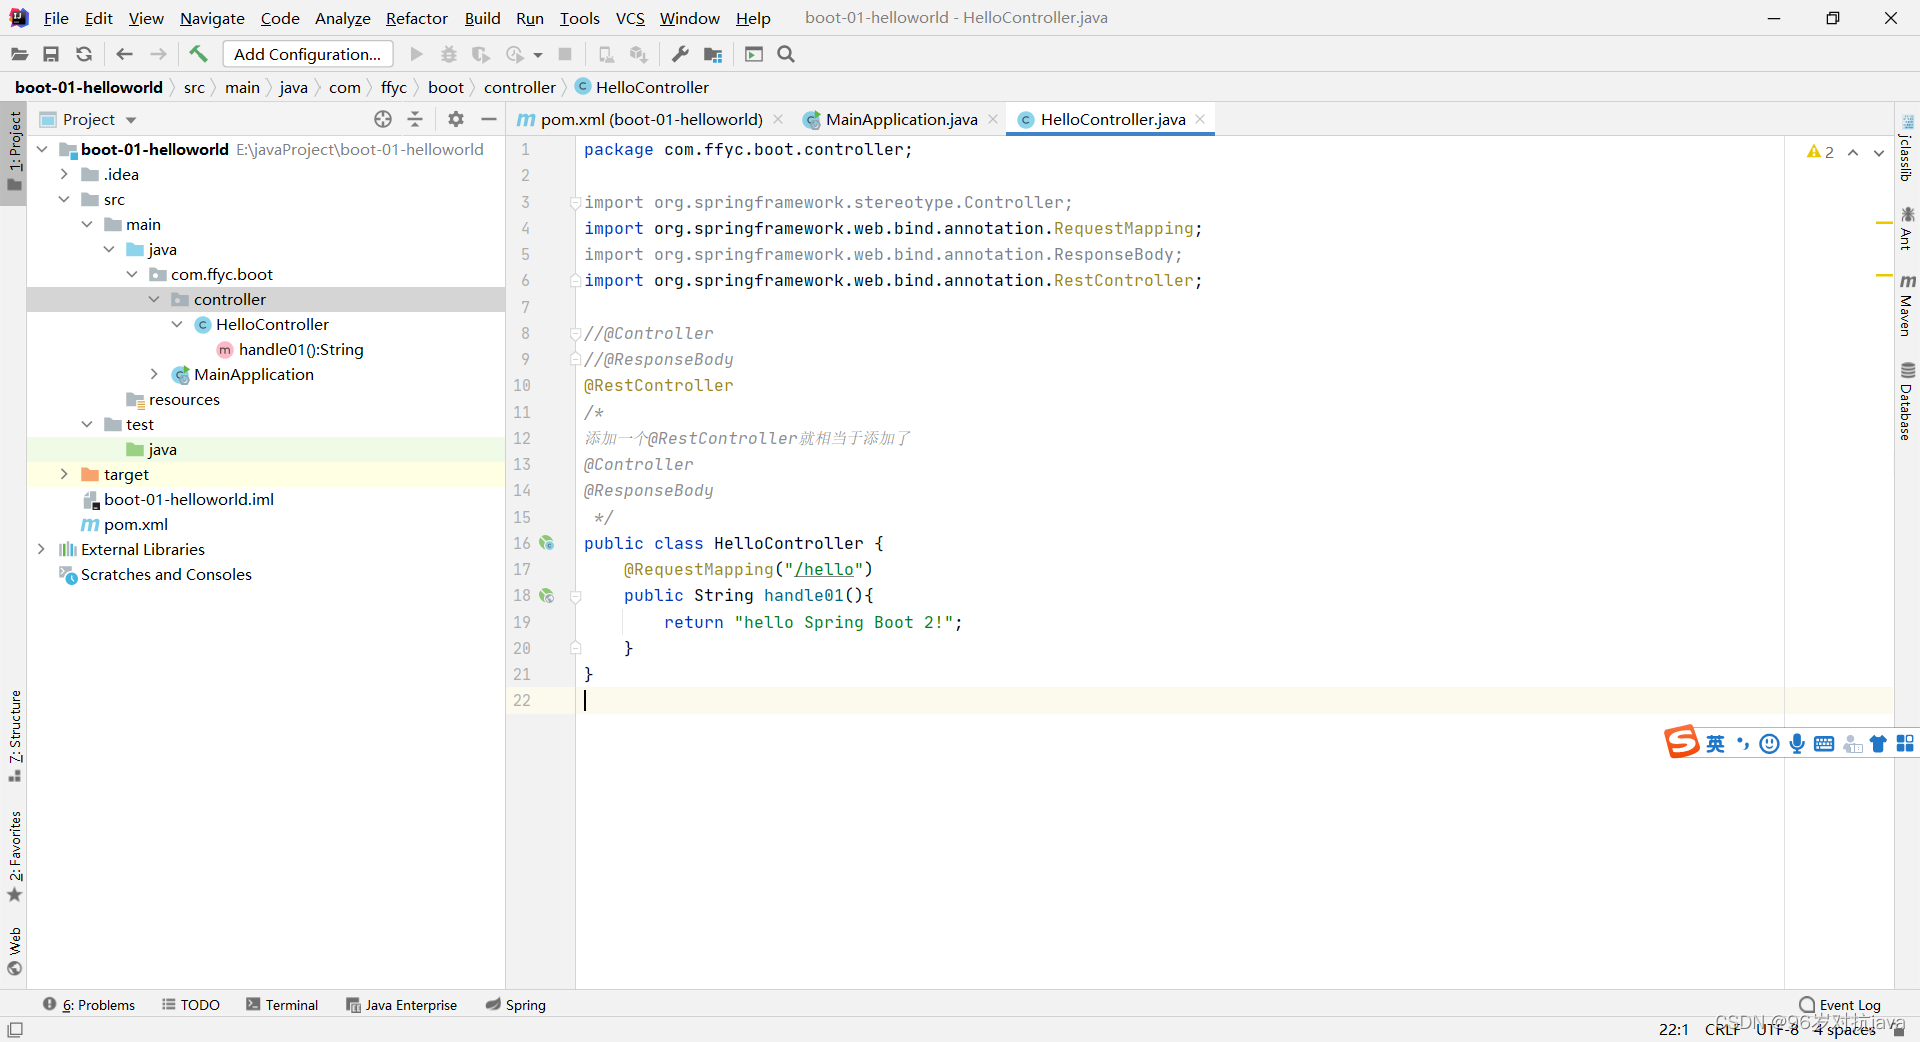Open the Analyze menu

pos(342,18)
